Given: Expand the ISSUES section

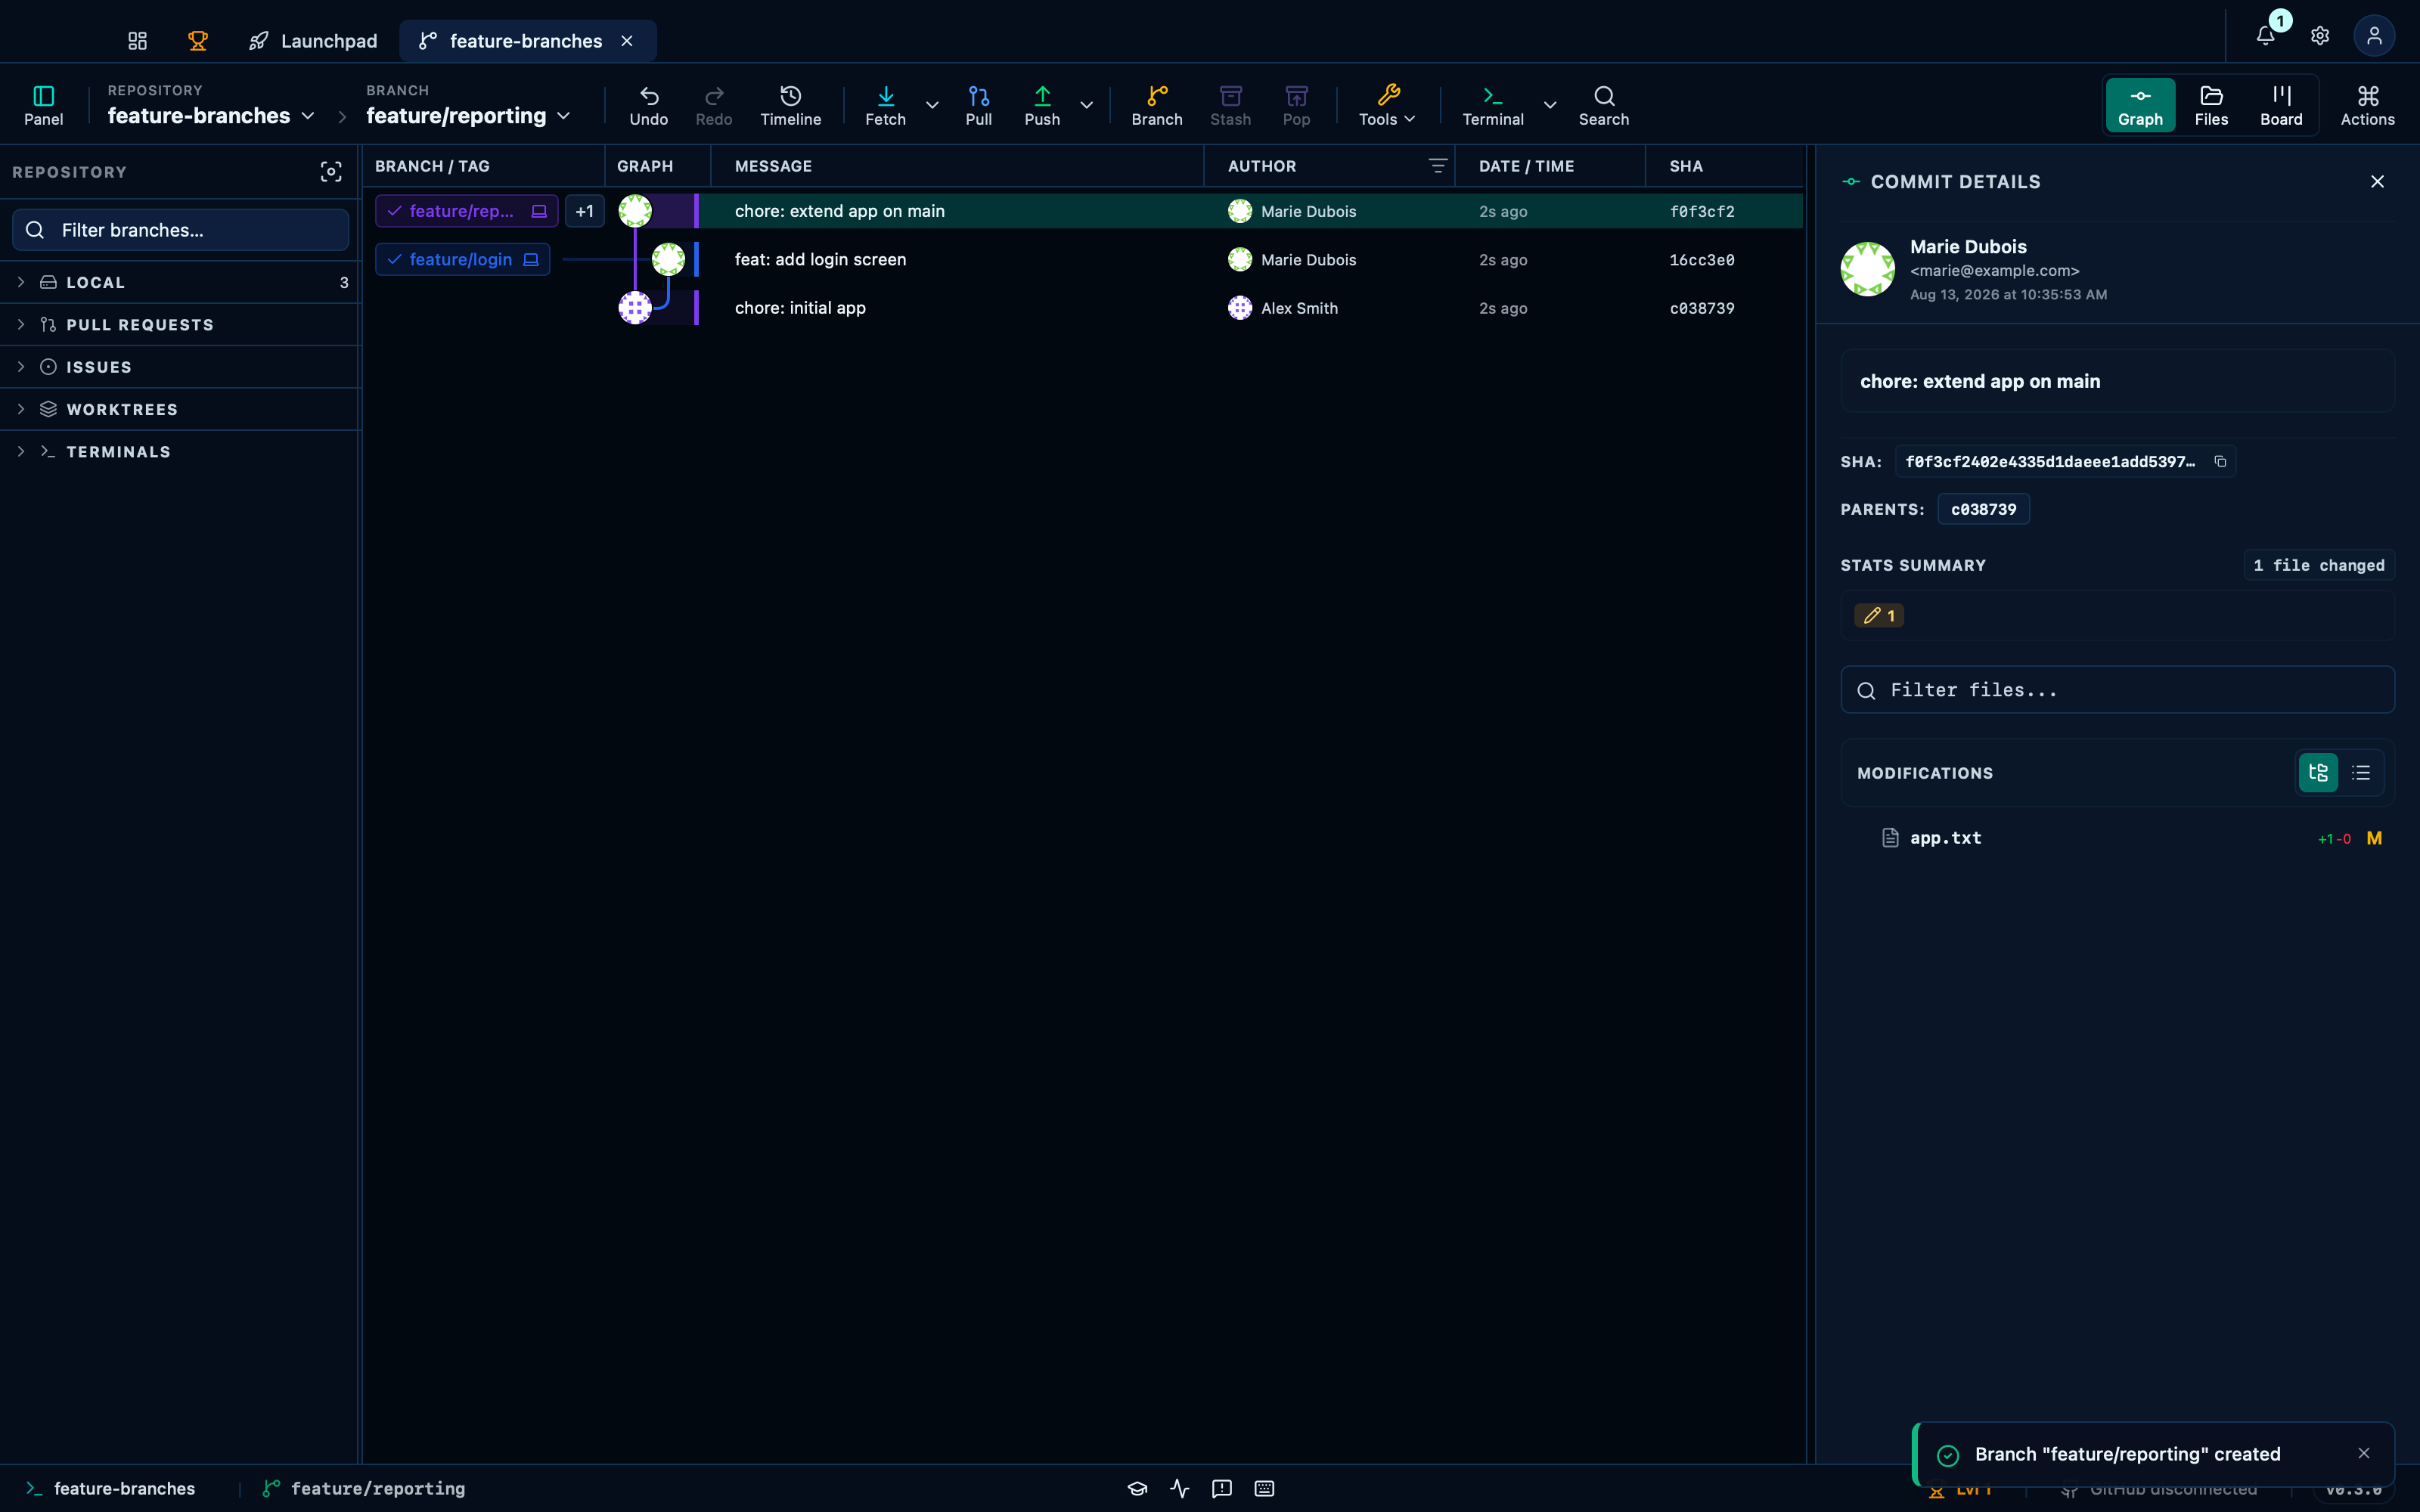Looking at the screenshot, I should coord(181,367).
